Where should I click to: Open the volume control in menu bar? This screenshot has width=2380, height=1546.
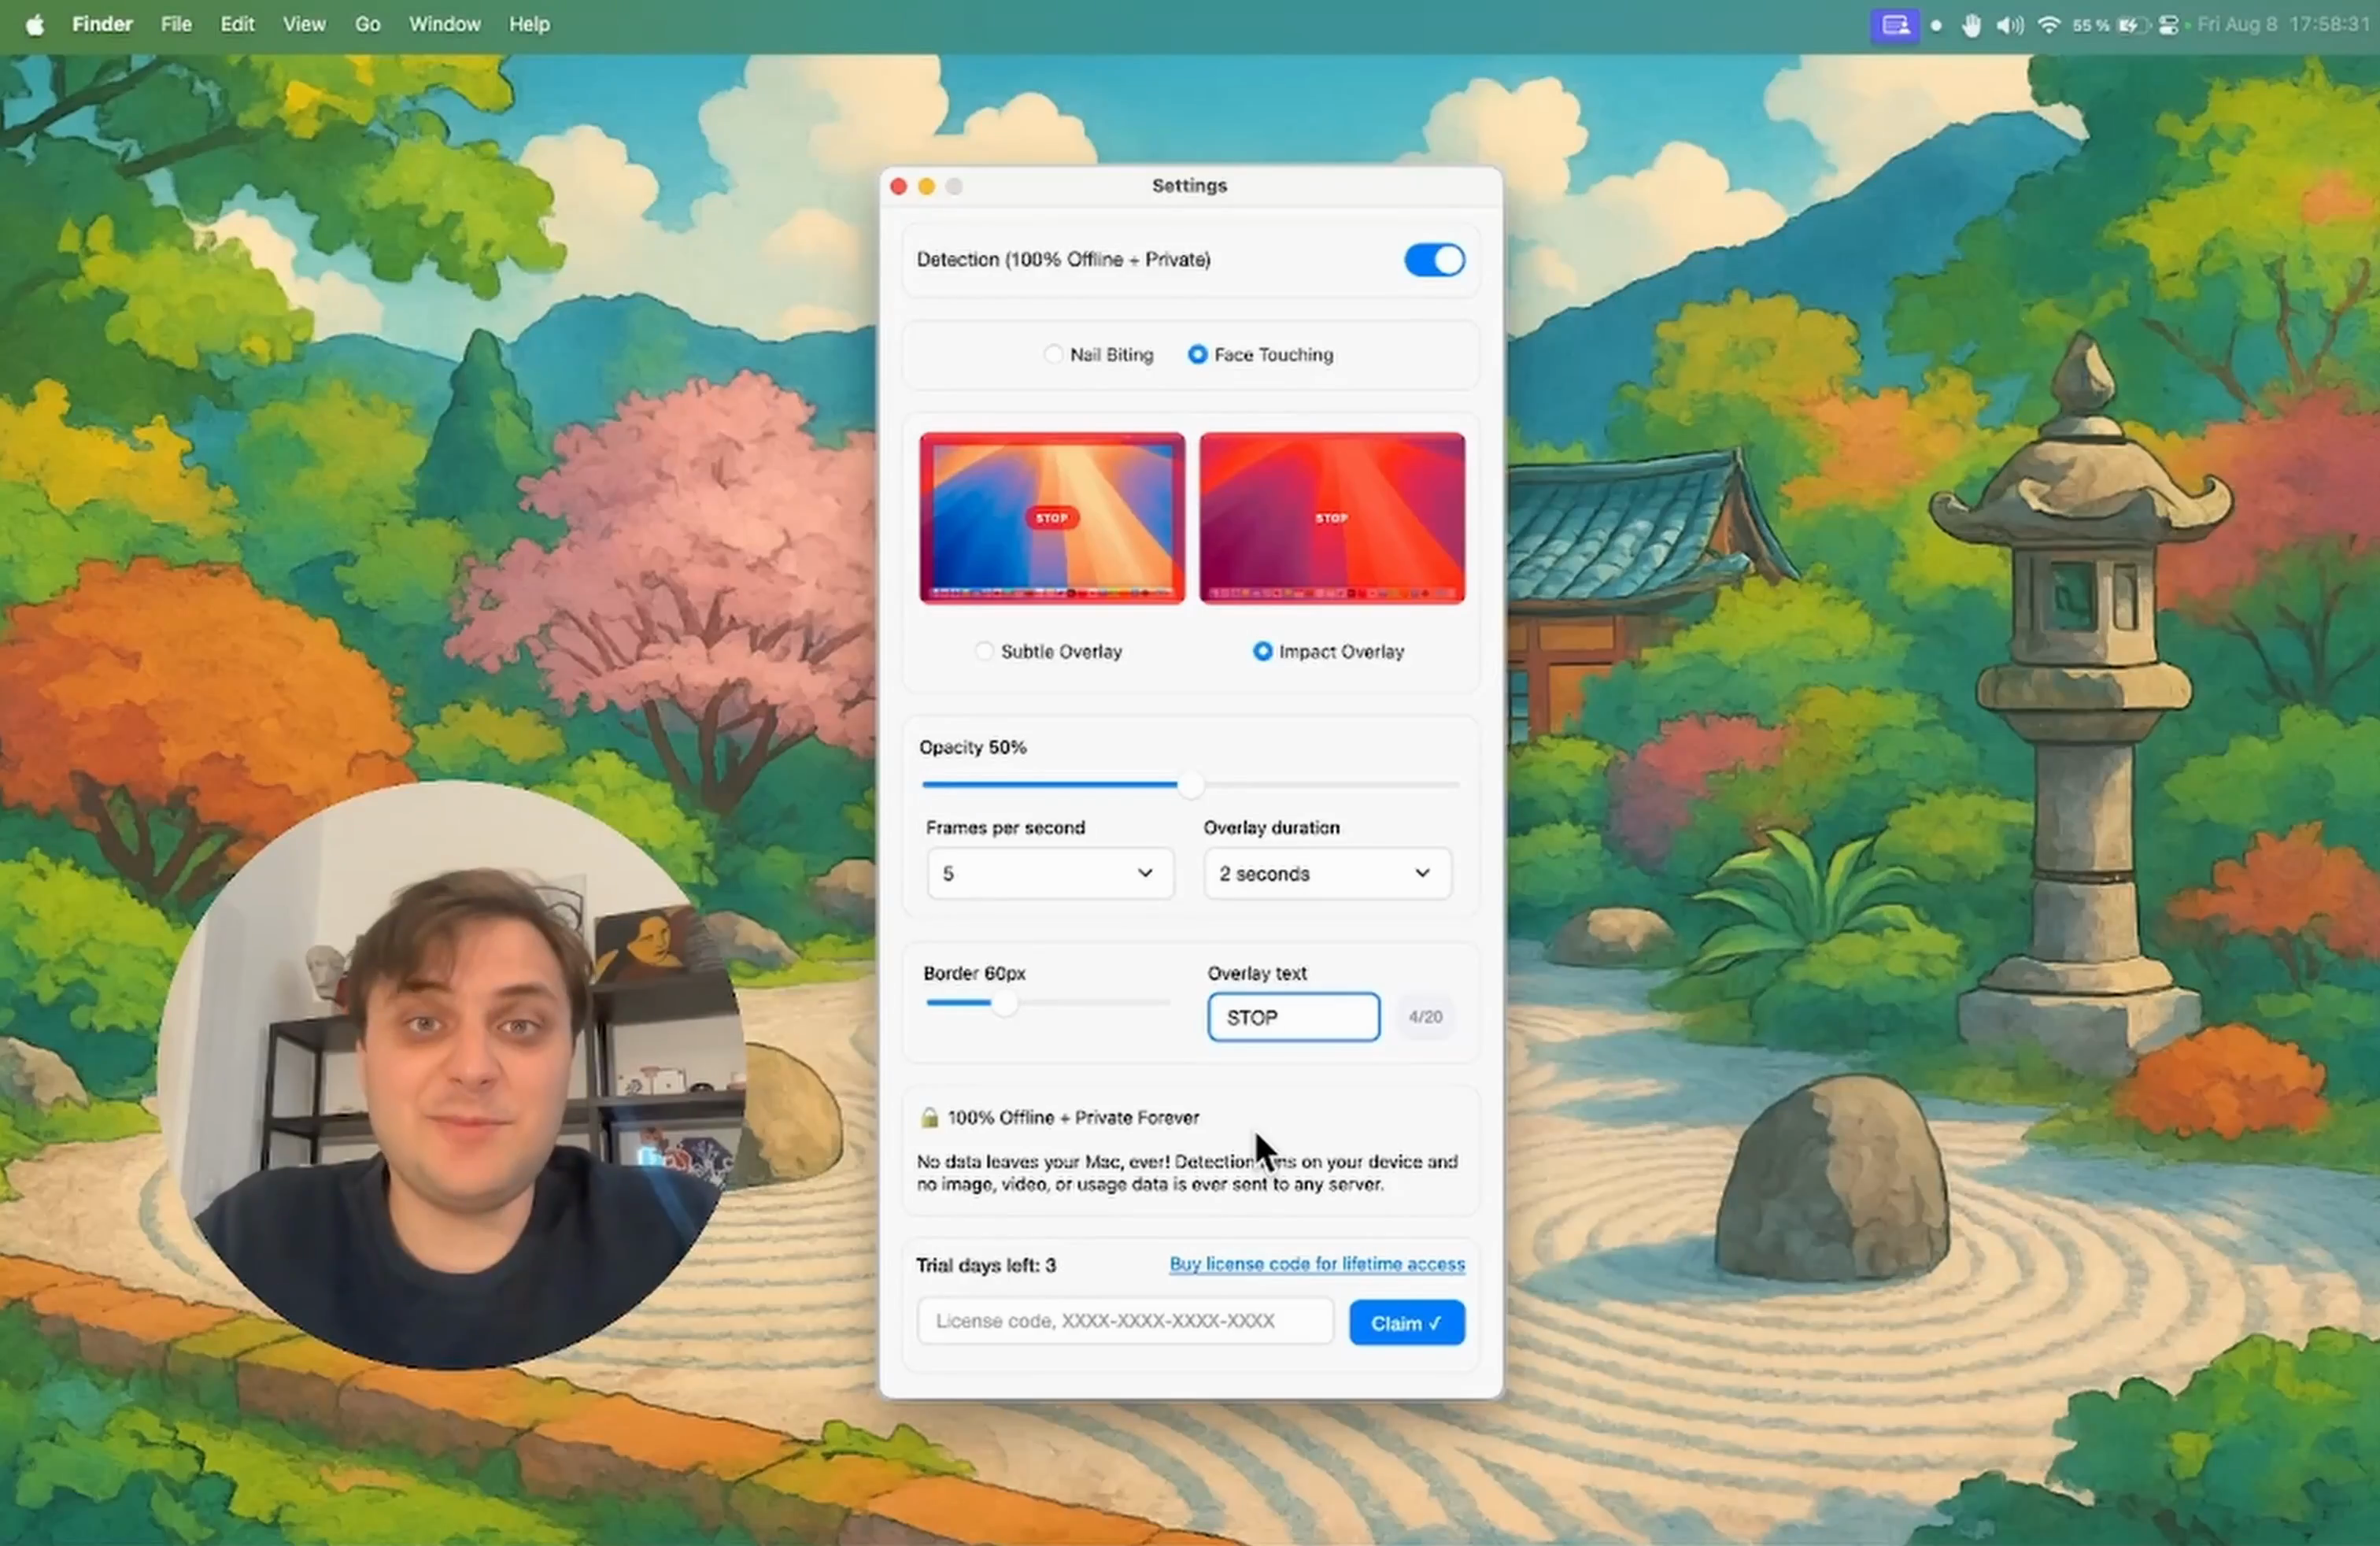2009,25
